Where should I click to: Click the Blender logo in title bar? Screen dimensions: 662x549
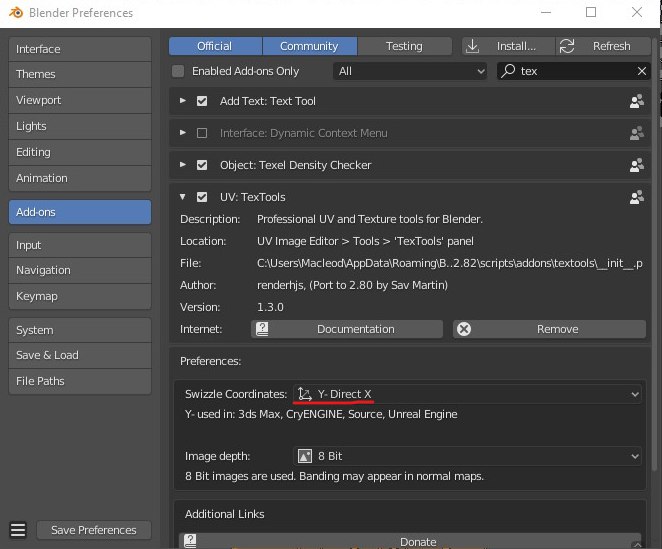(x=16, y=13)
